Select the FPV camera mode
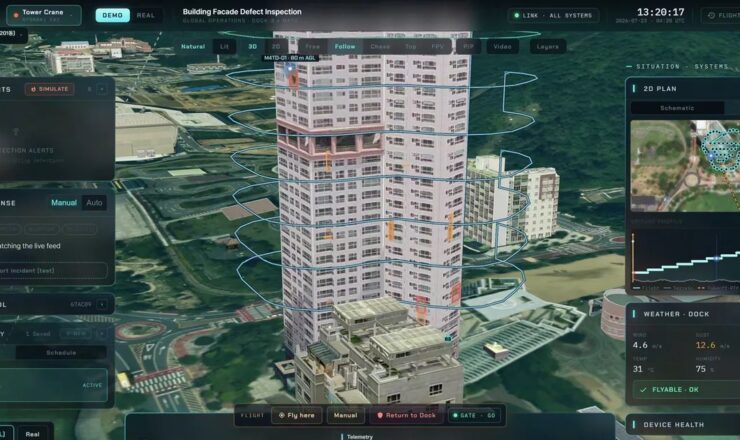Image resolution: width=740 pixels, height=440 pixels. (x=437, y=46)
